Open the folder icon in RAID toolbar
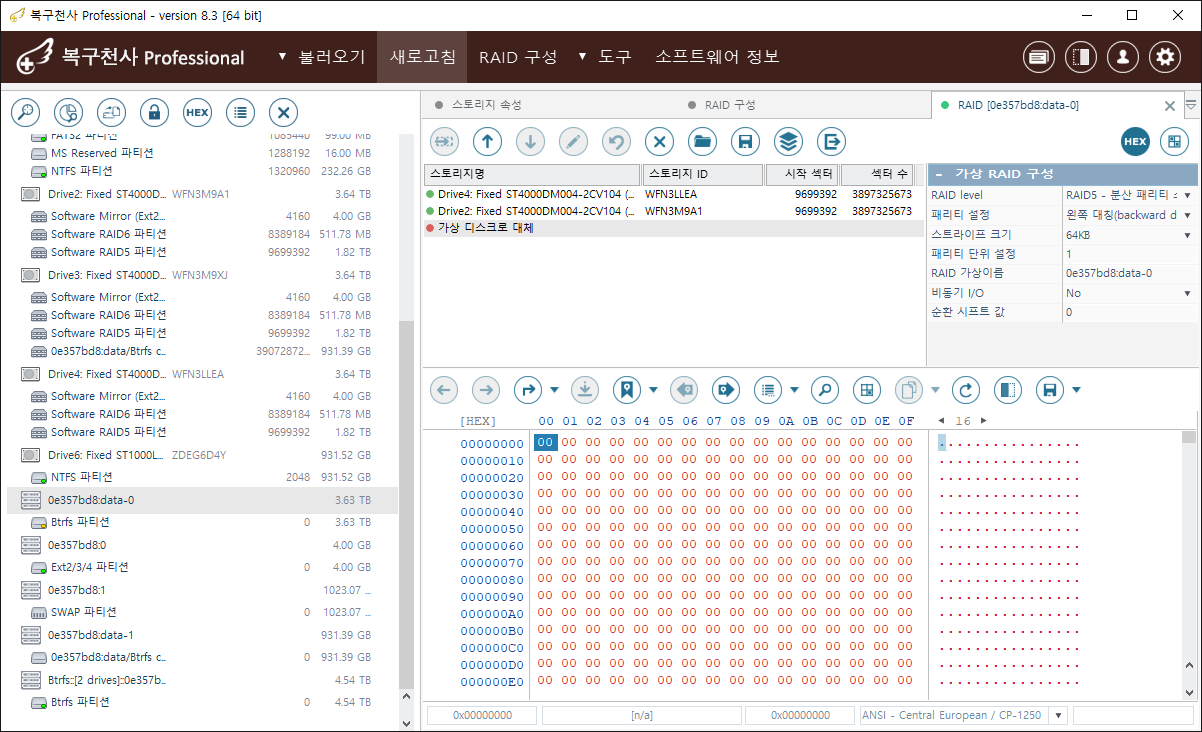This screenshot has width=1202, height=732. pyautogui.click(x=702, y=142)
